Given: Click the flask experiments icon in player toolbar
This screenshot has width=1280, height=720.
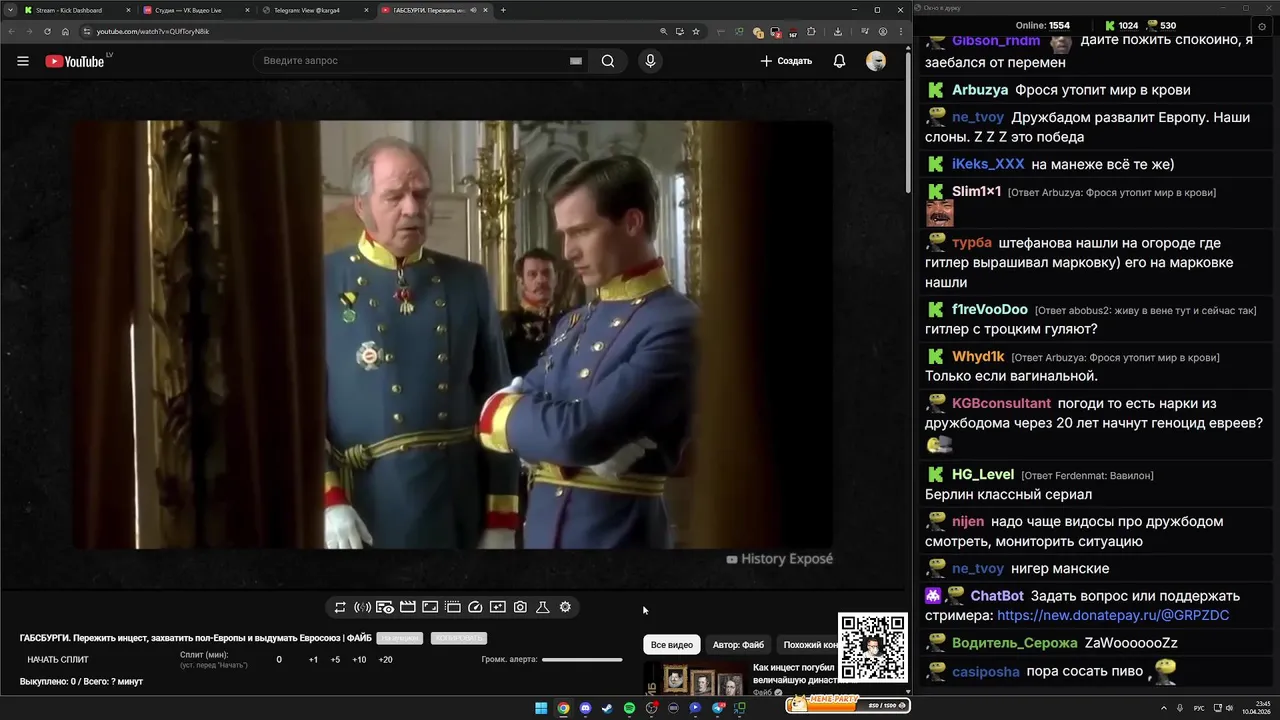Looking at the screenshot, I should [543, 607].
